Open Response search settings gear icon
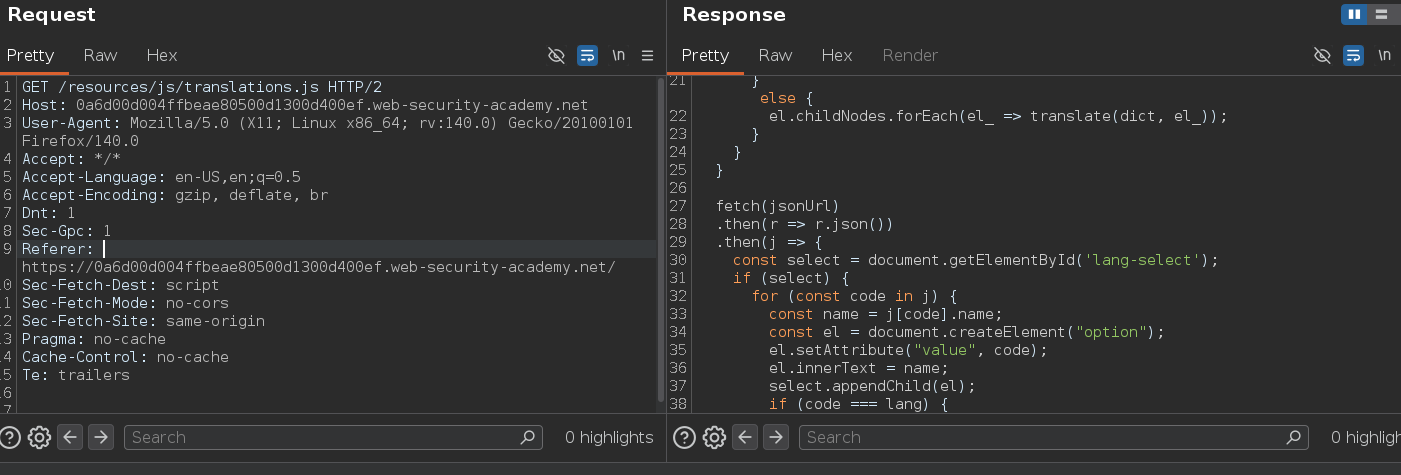1401x475 pixels. pyautogui.click(x=714, y=437)
